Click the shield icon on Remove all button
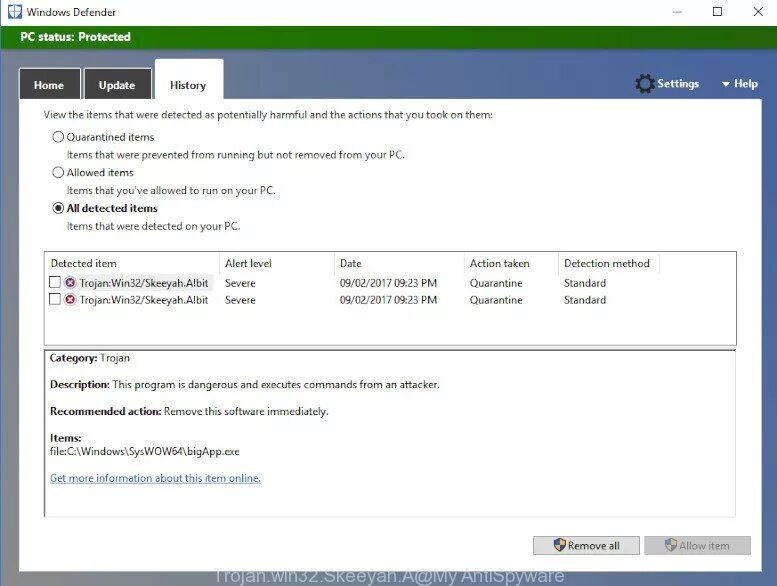777x586 pixels. click(x=559, y=545)
